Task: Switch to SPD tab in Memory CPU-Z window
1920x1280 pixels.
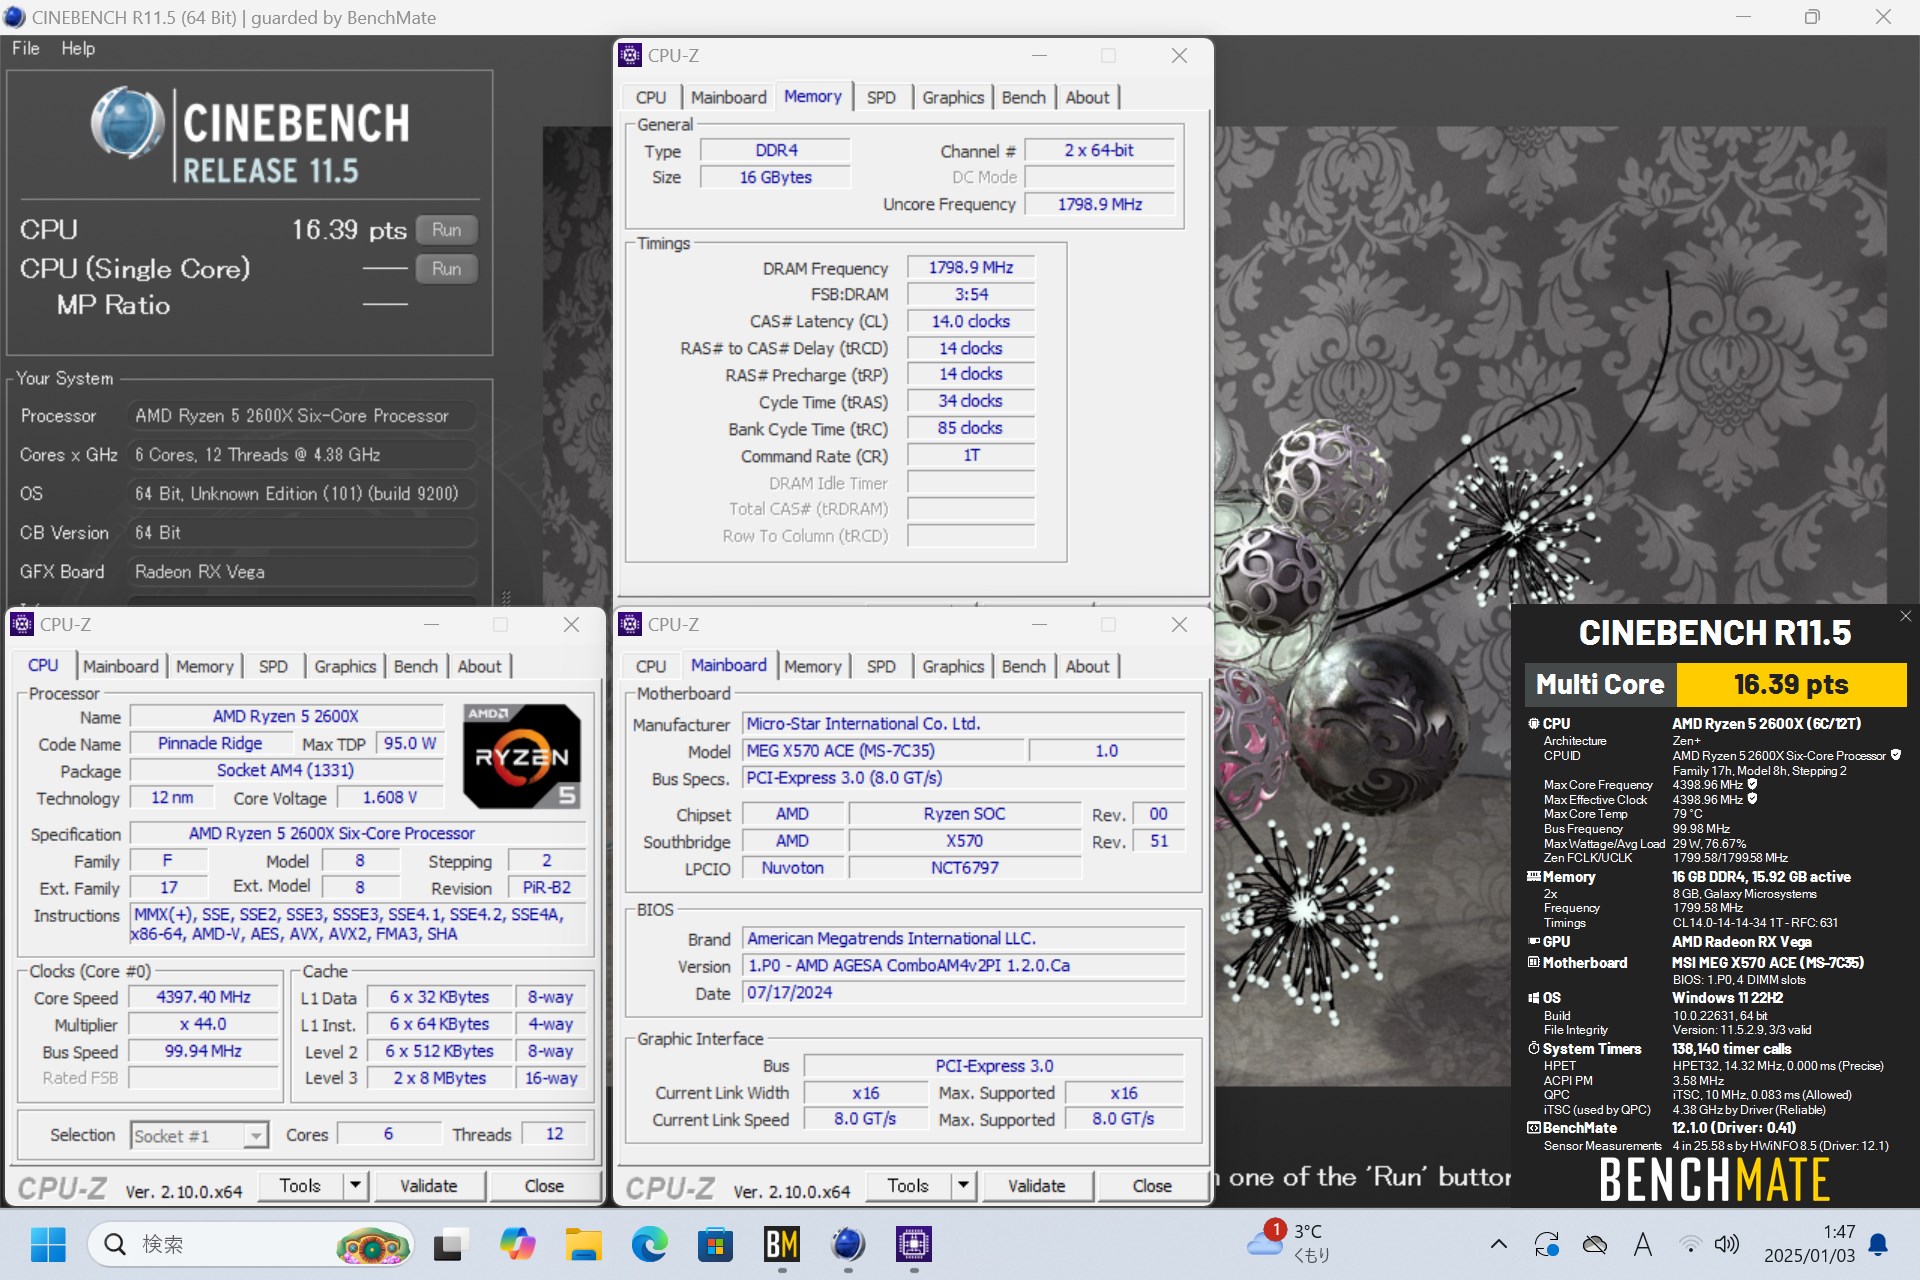Action: tap(881, 97)
